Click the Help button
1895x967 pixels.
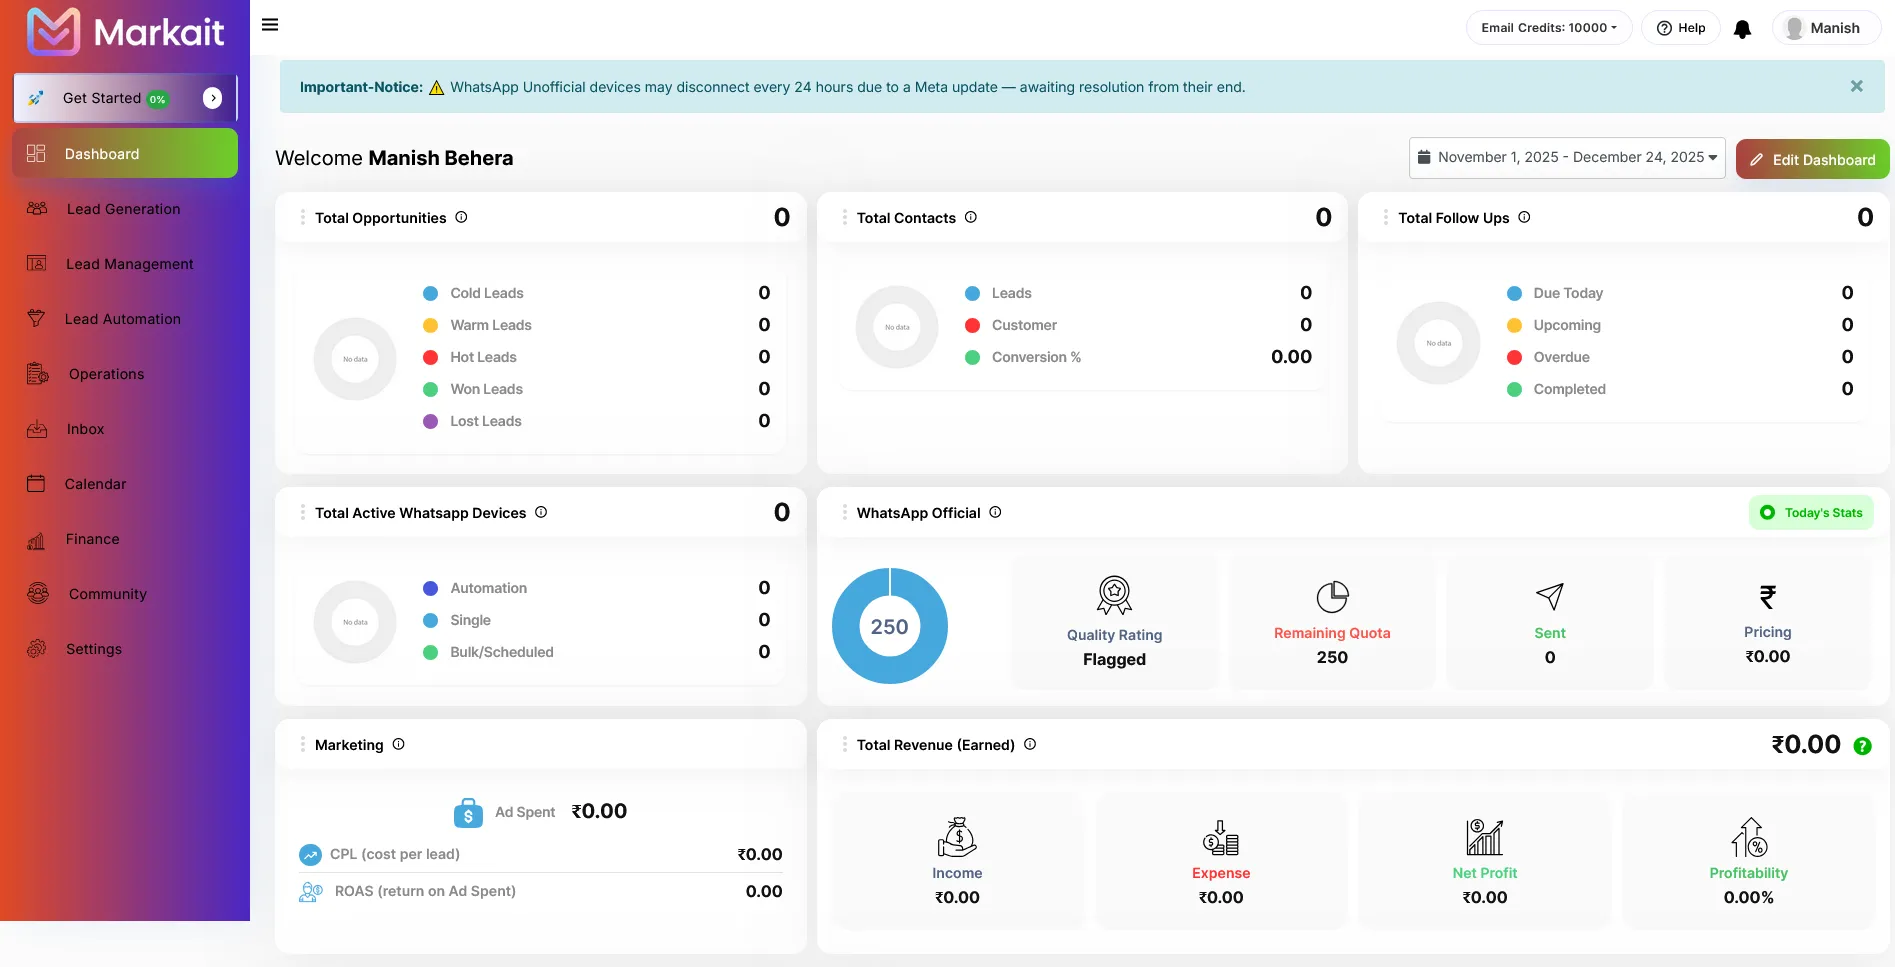1680,28
